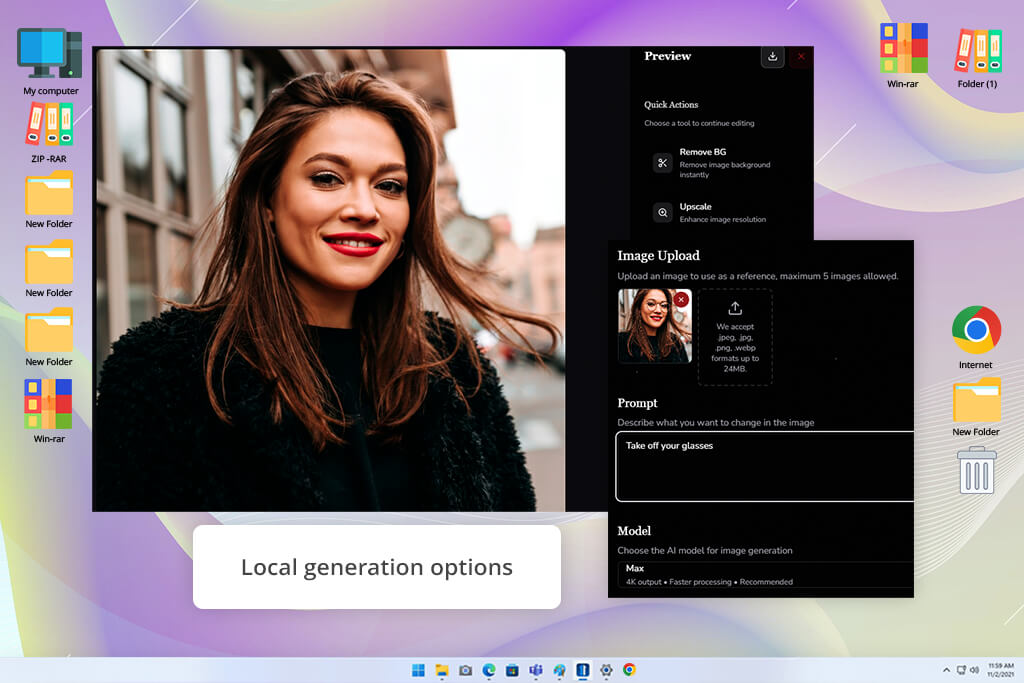
Task: Launch the Internet Chrome desktop shortcut
Action: (976, 338)
